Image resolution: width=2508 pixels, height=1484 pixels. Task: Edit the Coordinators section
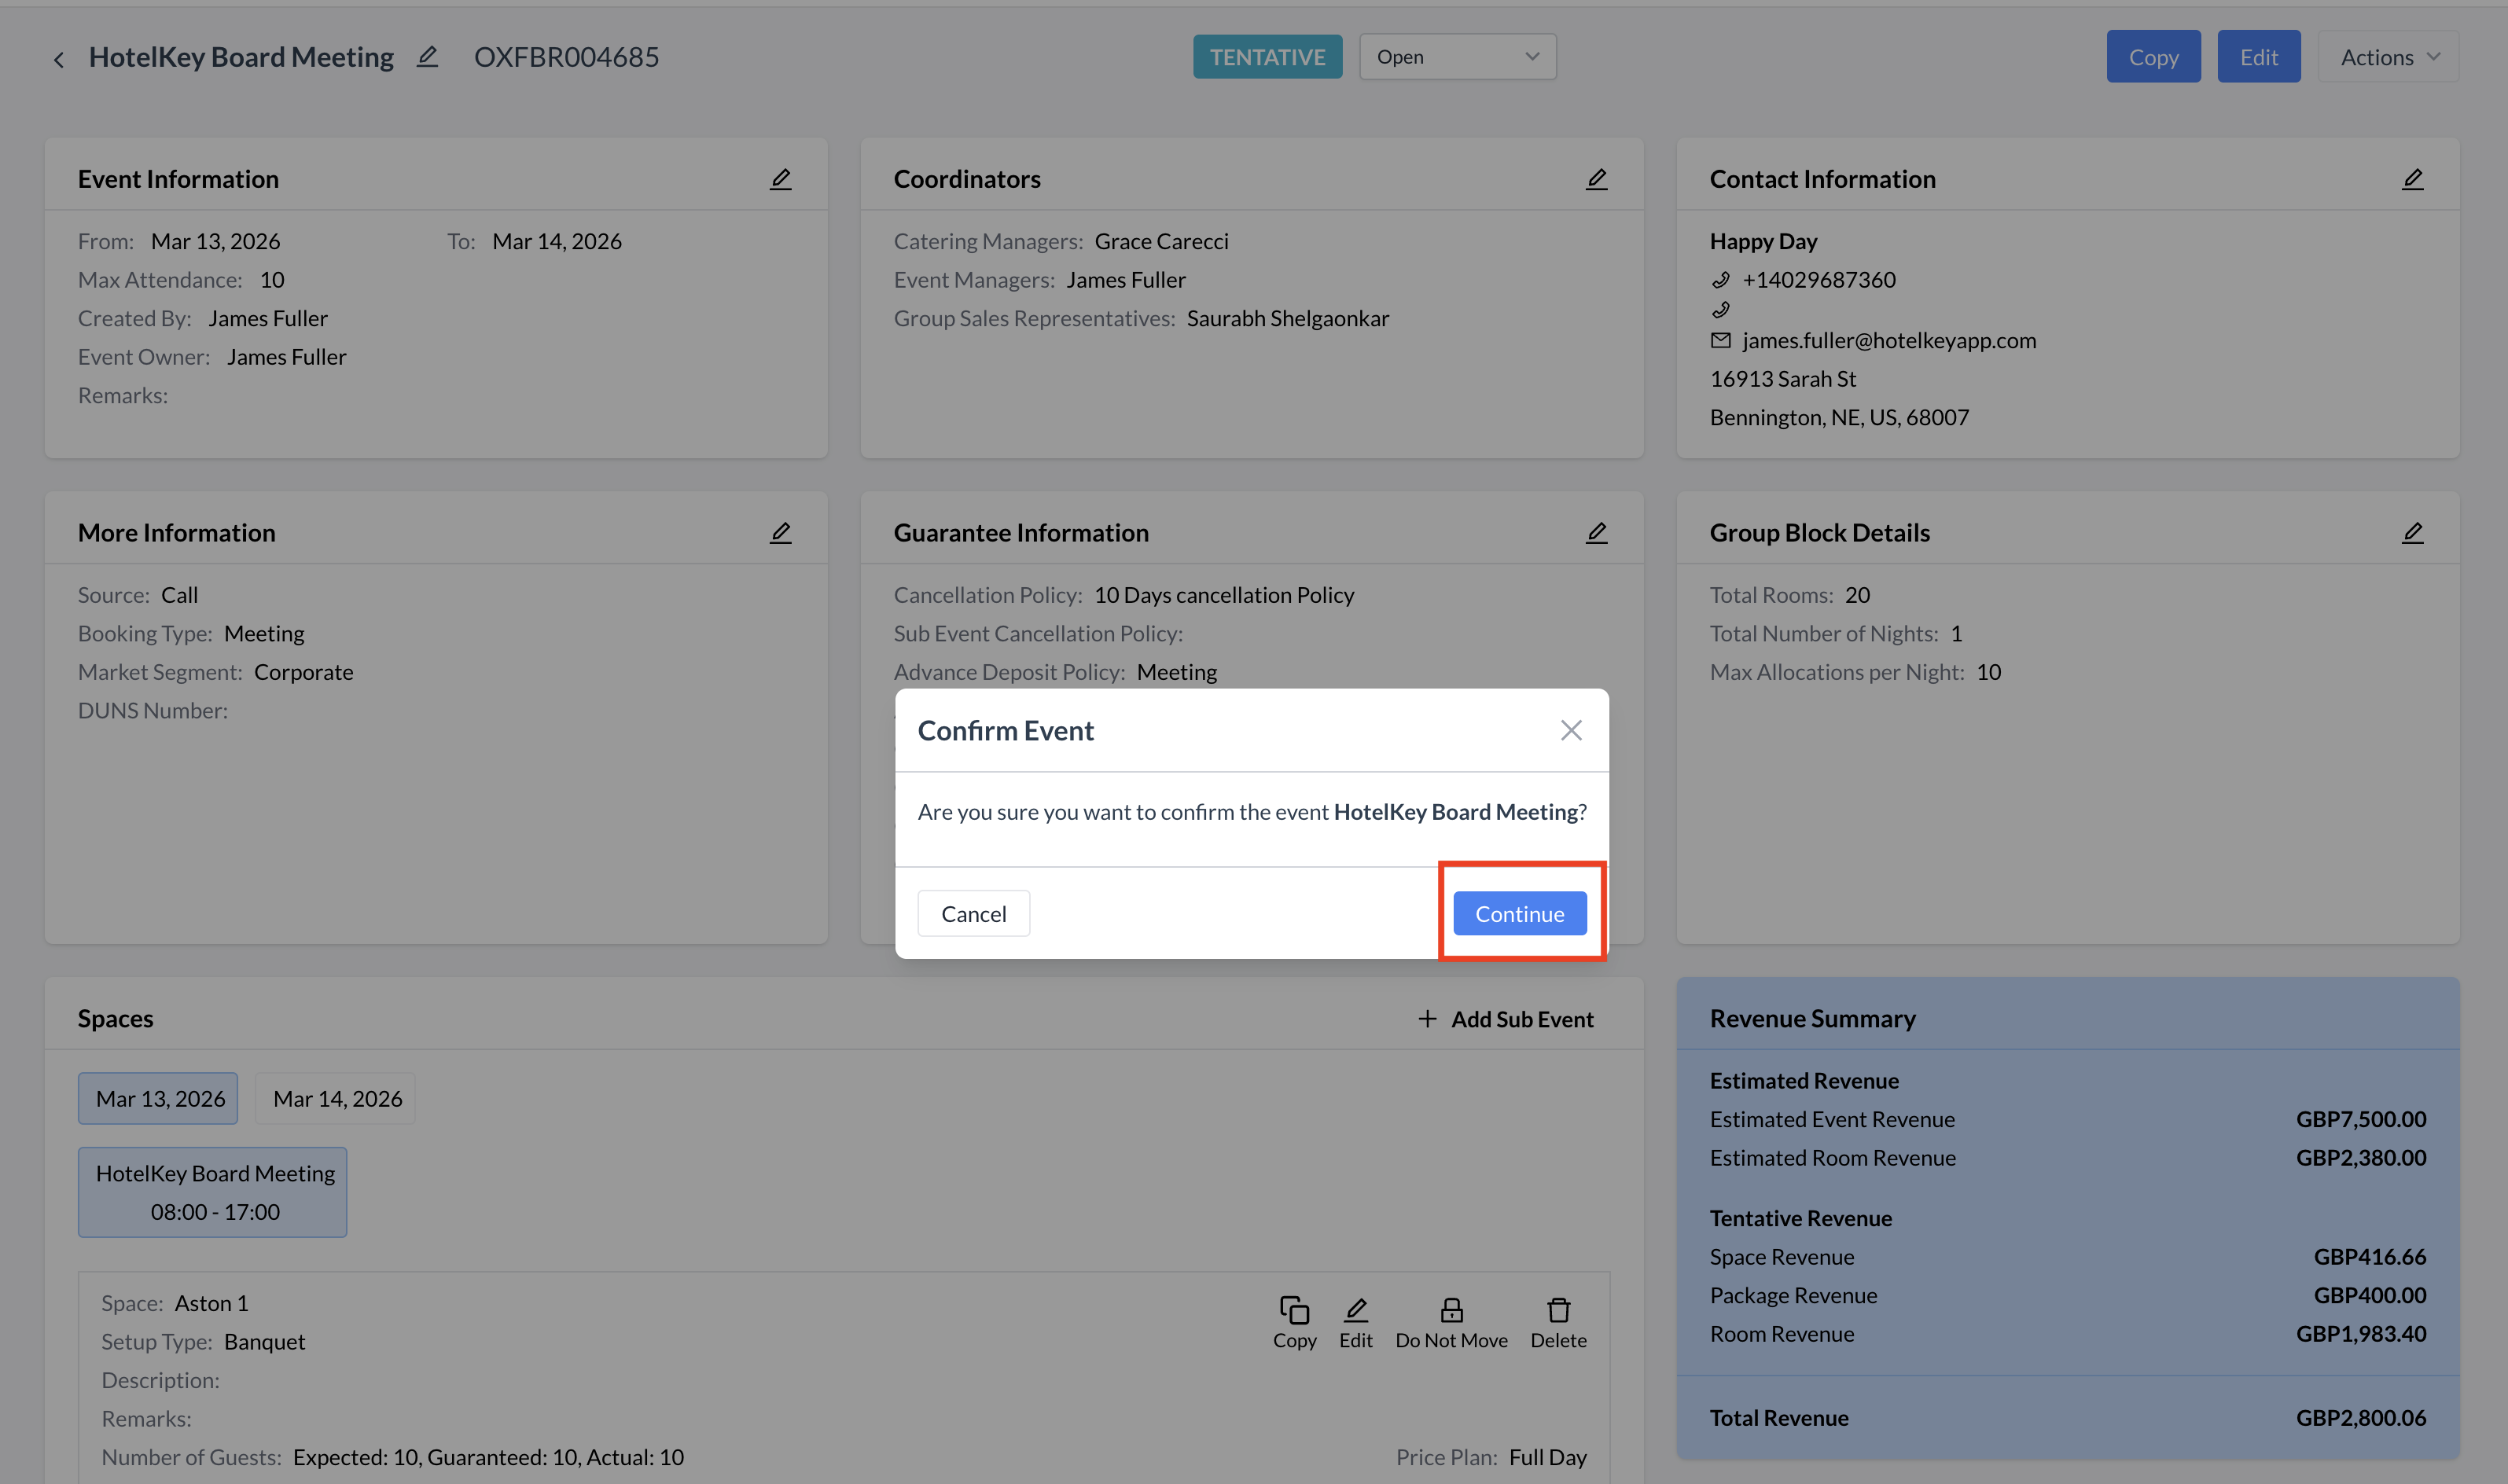point(1596,179)
